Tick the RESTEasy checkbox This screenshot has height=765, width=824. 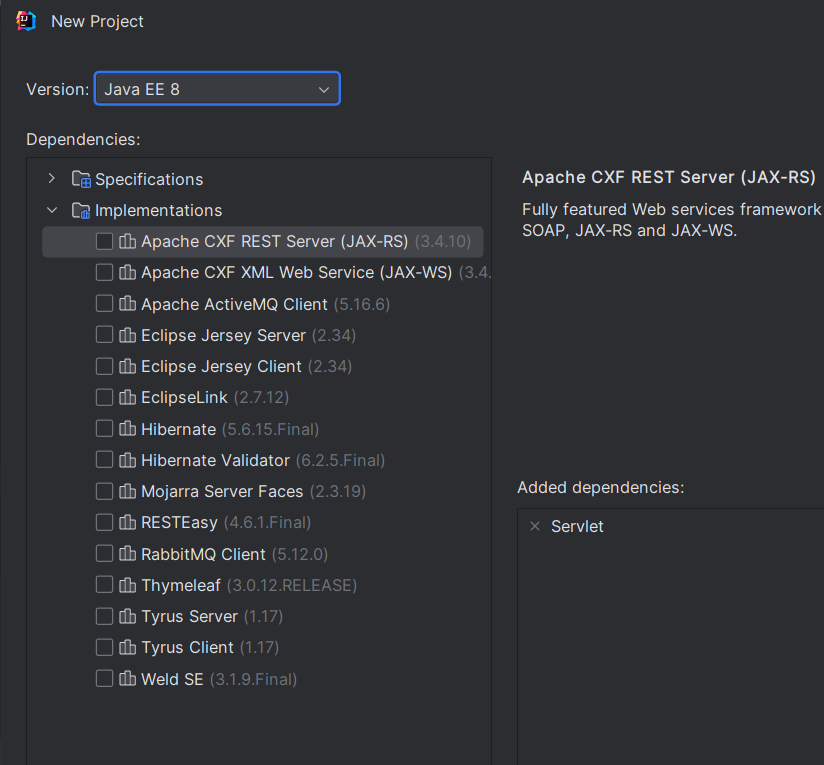click(104, 522)
